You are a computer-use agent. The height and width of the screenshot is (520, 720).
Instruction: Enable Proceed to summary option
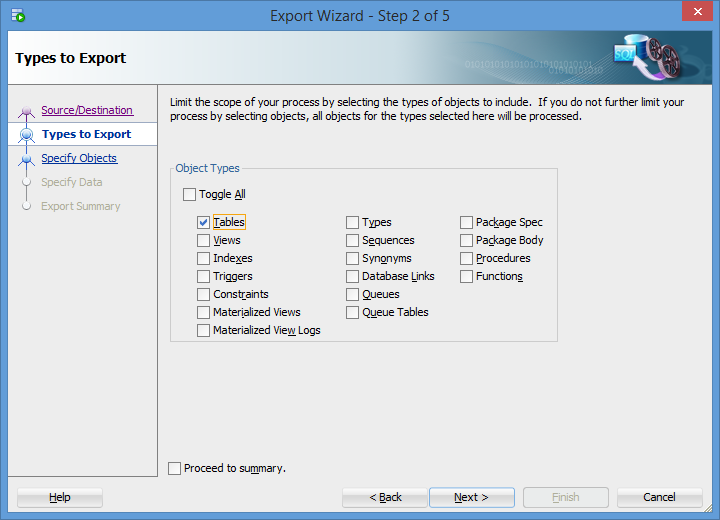tap(176, 468)
